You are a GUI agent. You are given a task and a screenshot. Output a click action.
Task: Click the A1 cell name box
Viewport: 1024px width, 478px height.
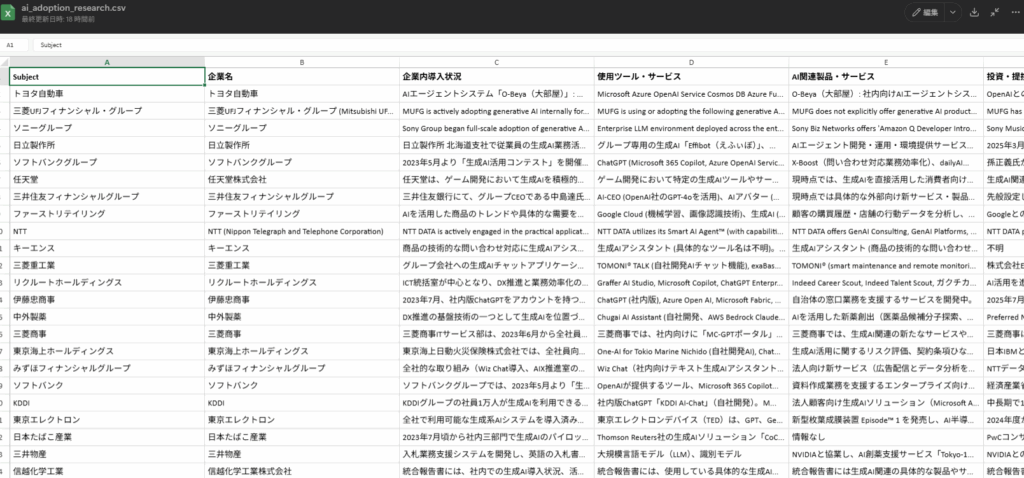[x=14, y=45]
